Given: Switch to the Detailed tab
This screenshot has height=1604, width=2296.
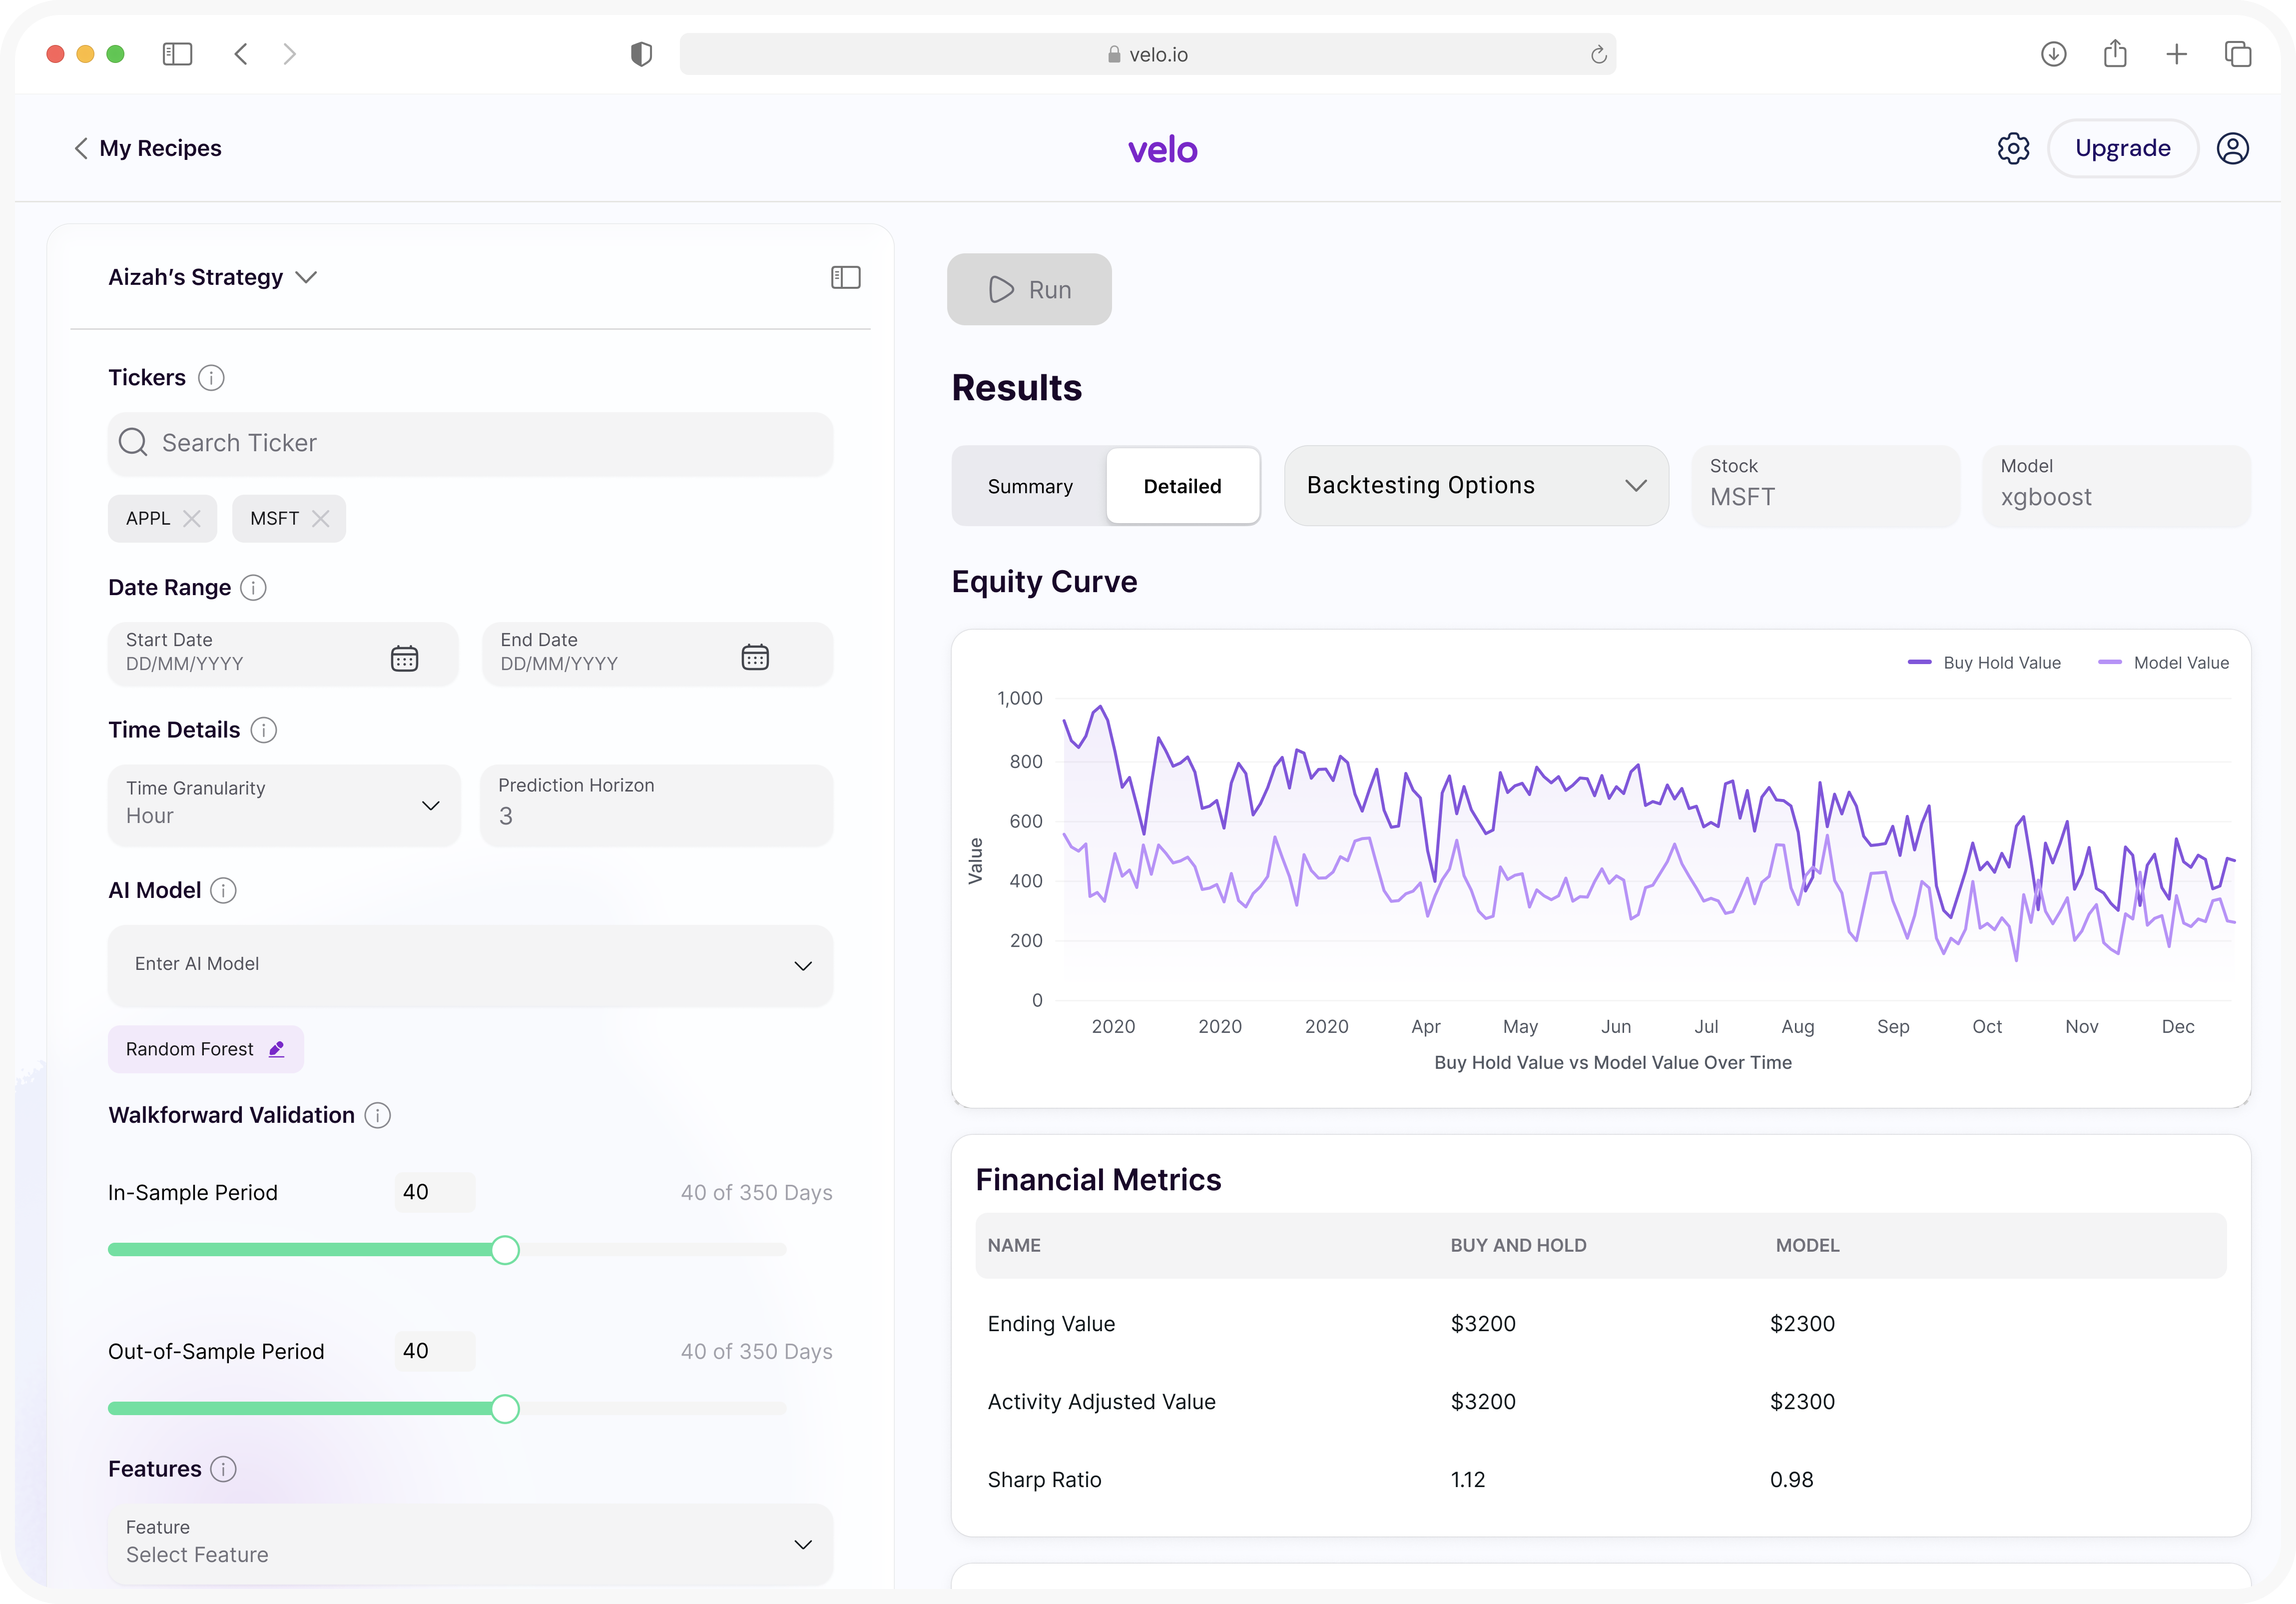Looking at the screenshot, I should (x=1182, y=486).
